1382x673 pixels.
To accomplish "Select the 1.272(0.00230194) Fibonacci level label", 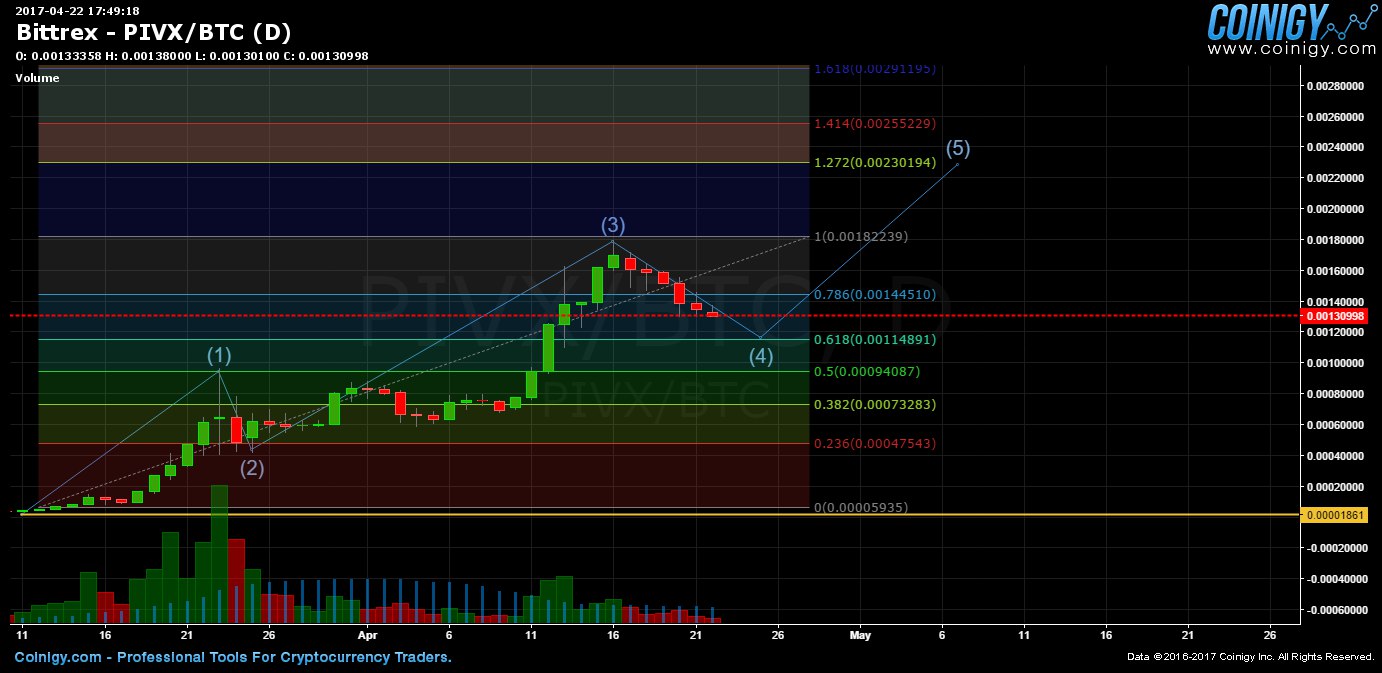I will pos(875,162).
